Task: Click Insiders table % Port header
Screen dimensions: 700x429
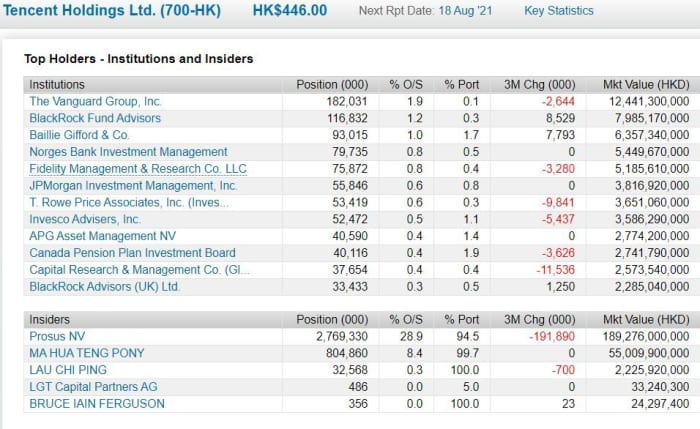Action: (x=462, y=320)
